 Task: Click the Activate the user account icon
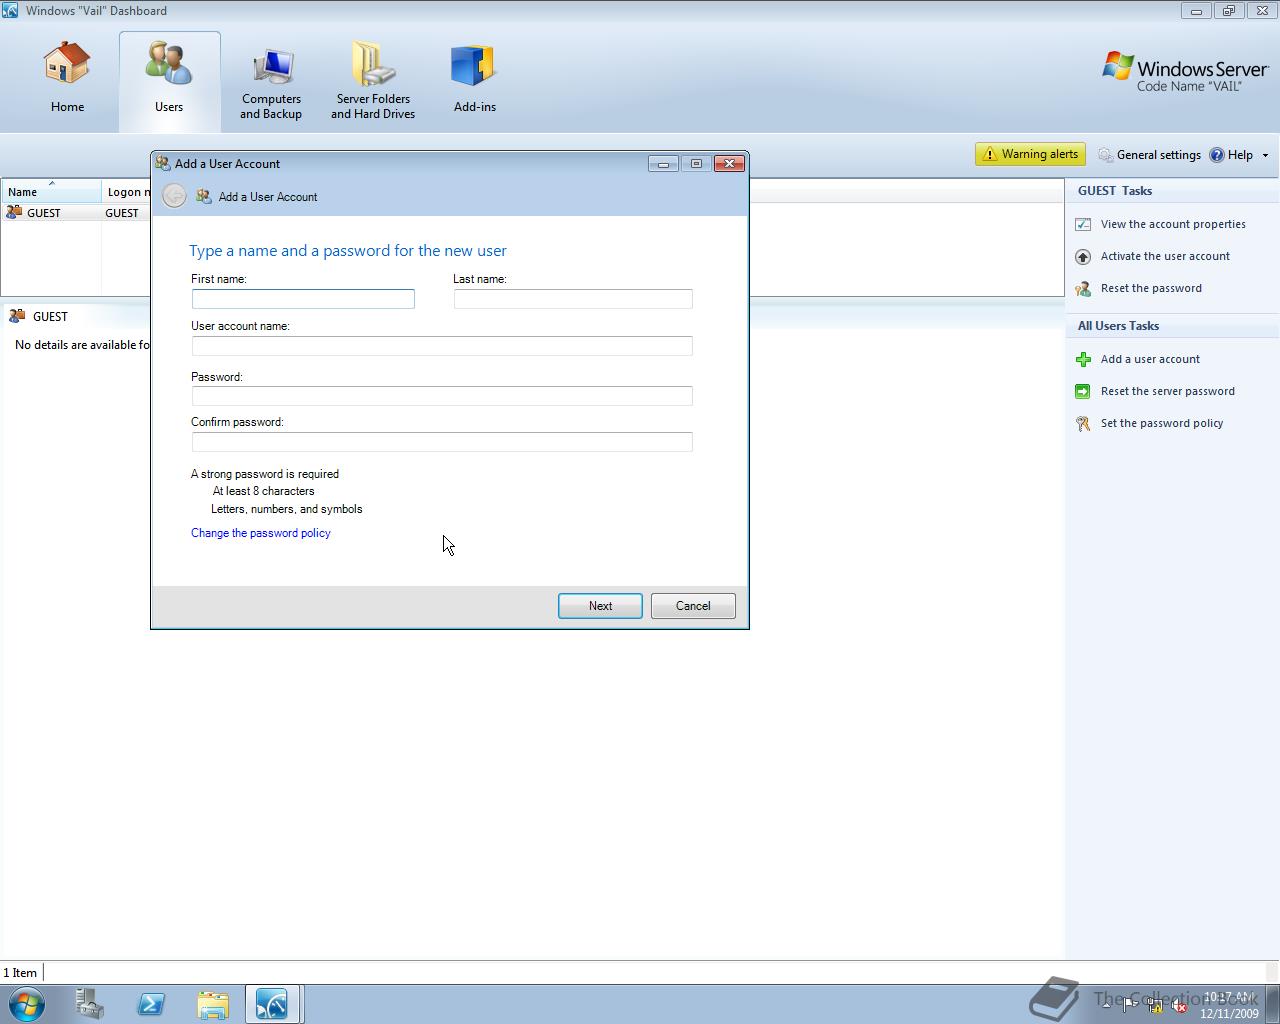pyautogui.click(x=1083, y=256)
